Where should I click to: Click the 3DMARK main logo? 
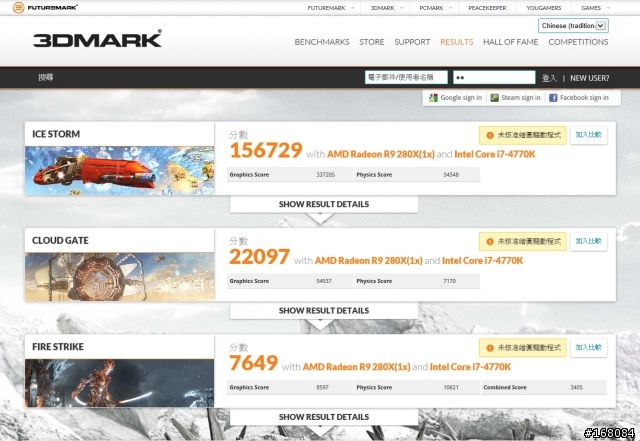tap(97, 39)
